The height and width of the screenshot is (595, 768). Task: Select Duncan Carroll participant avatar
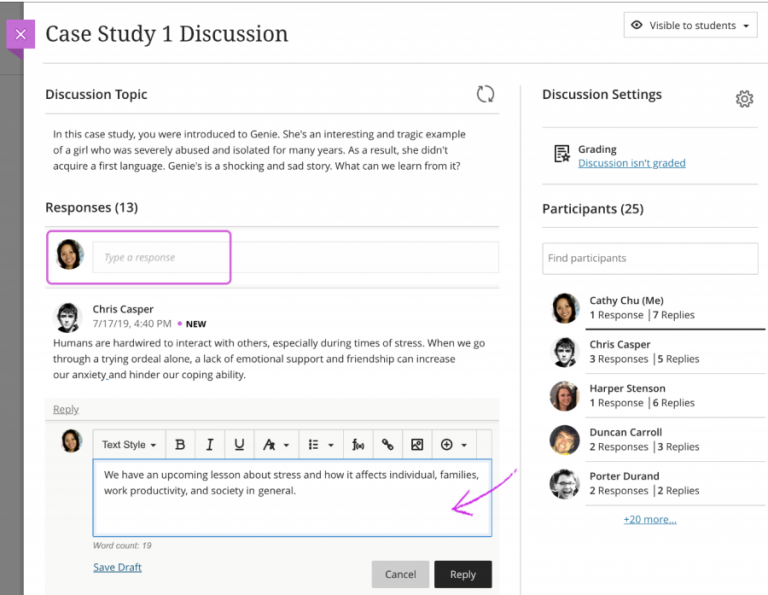coord(564,440)
